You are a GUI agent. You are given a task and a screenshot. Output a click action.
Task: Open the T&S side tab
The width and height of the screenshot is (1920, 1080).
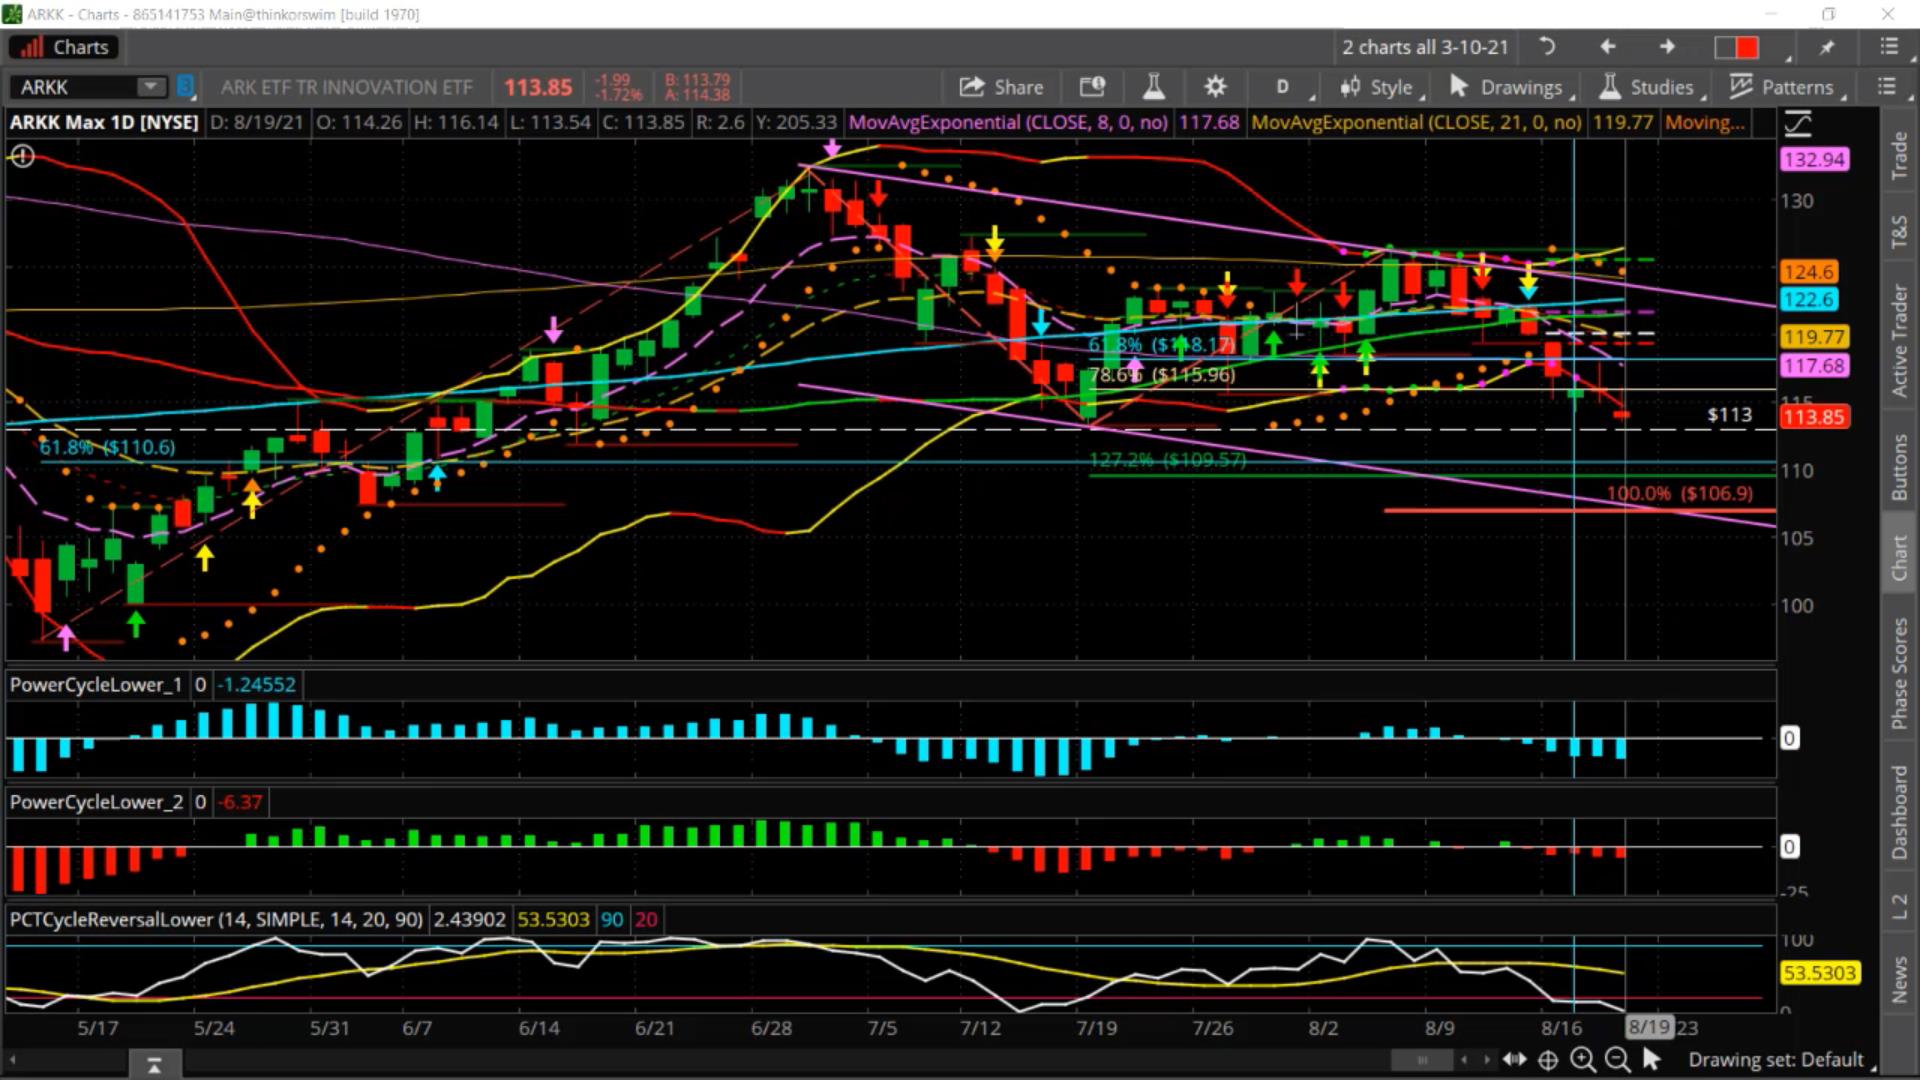1898,231
